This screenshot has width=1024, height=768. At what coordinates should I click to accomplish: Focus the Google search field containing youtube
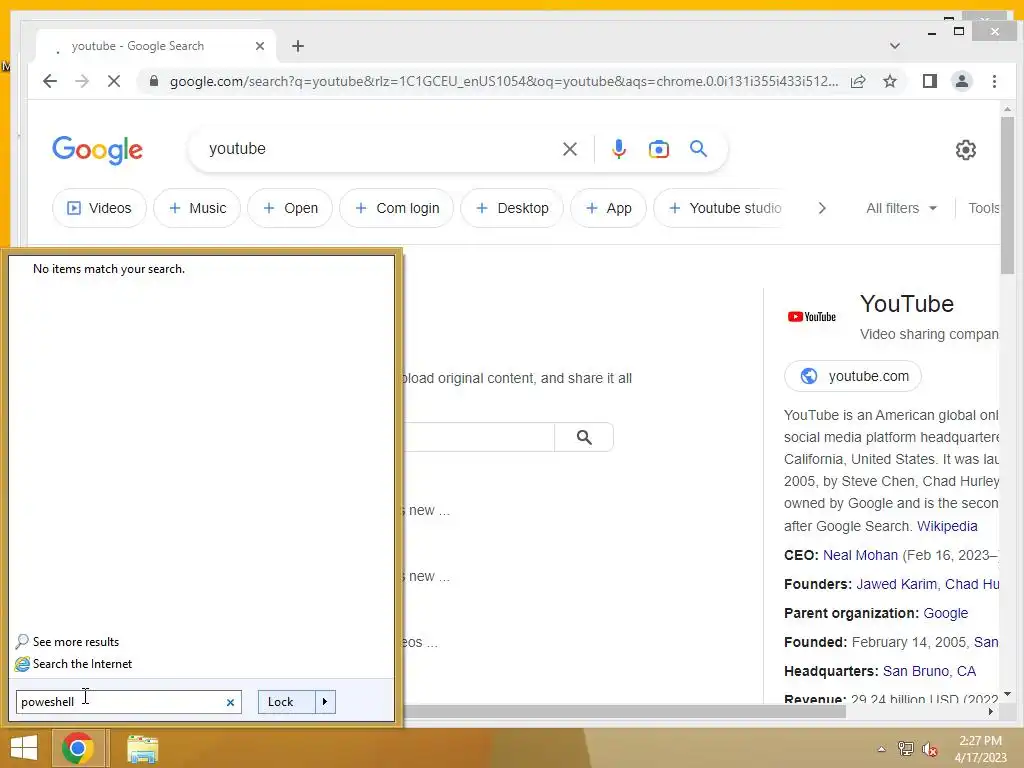pos(379,149)
